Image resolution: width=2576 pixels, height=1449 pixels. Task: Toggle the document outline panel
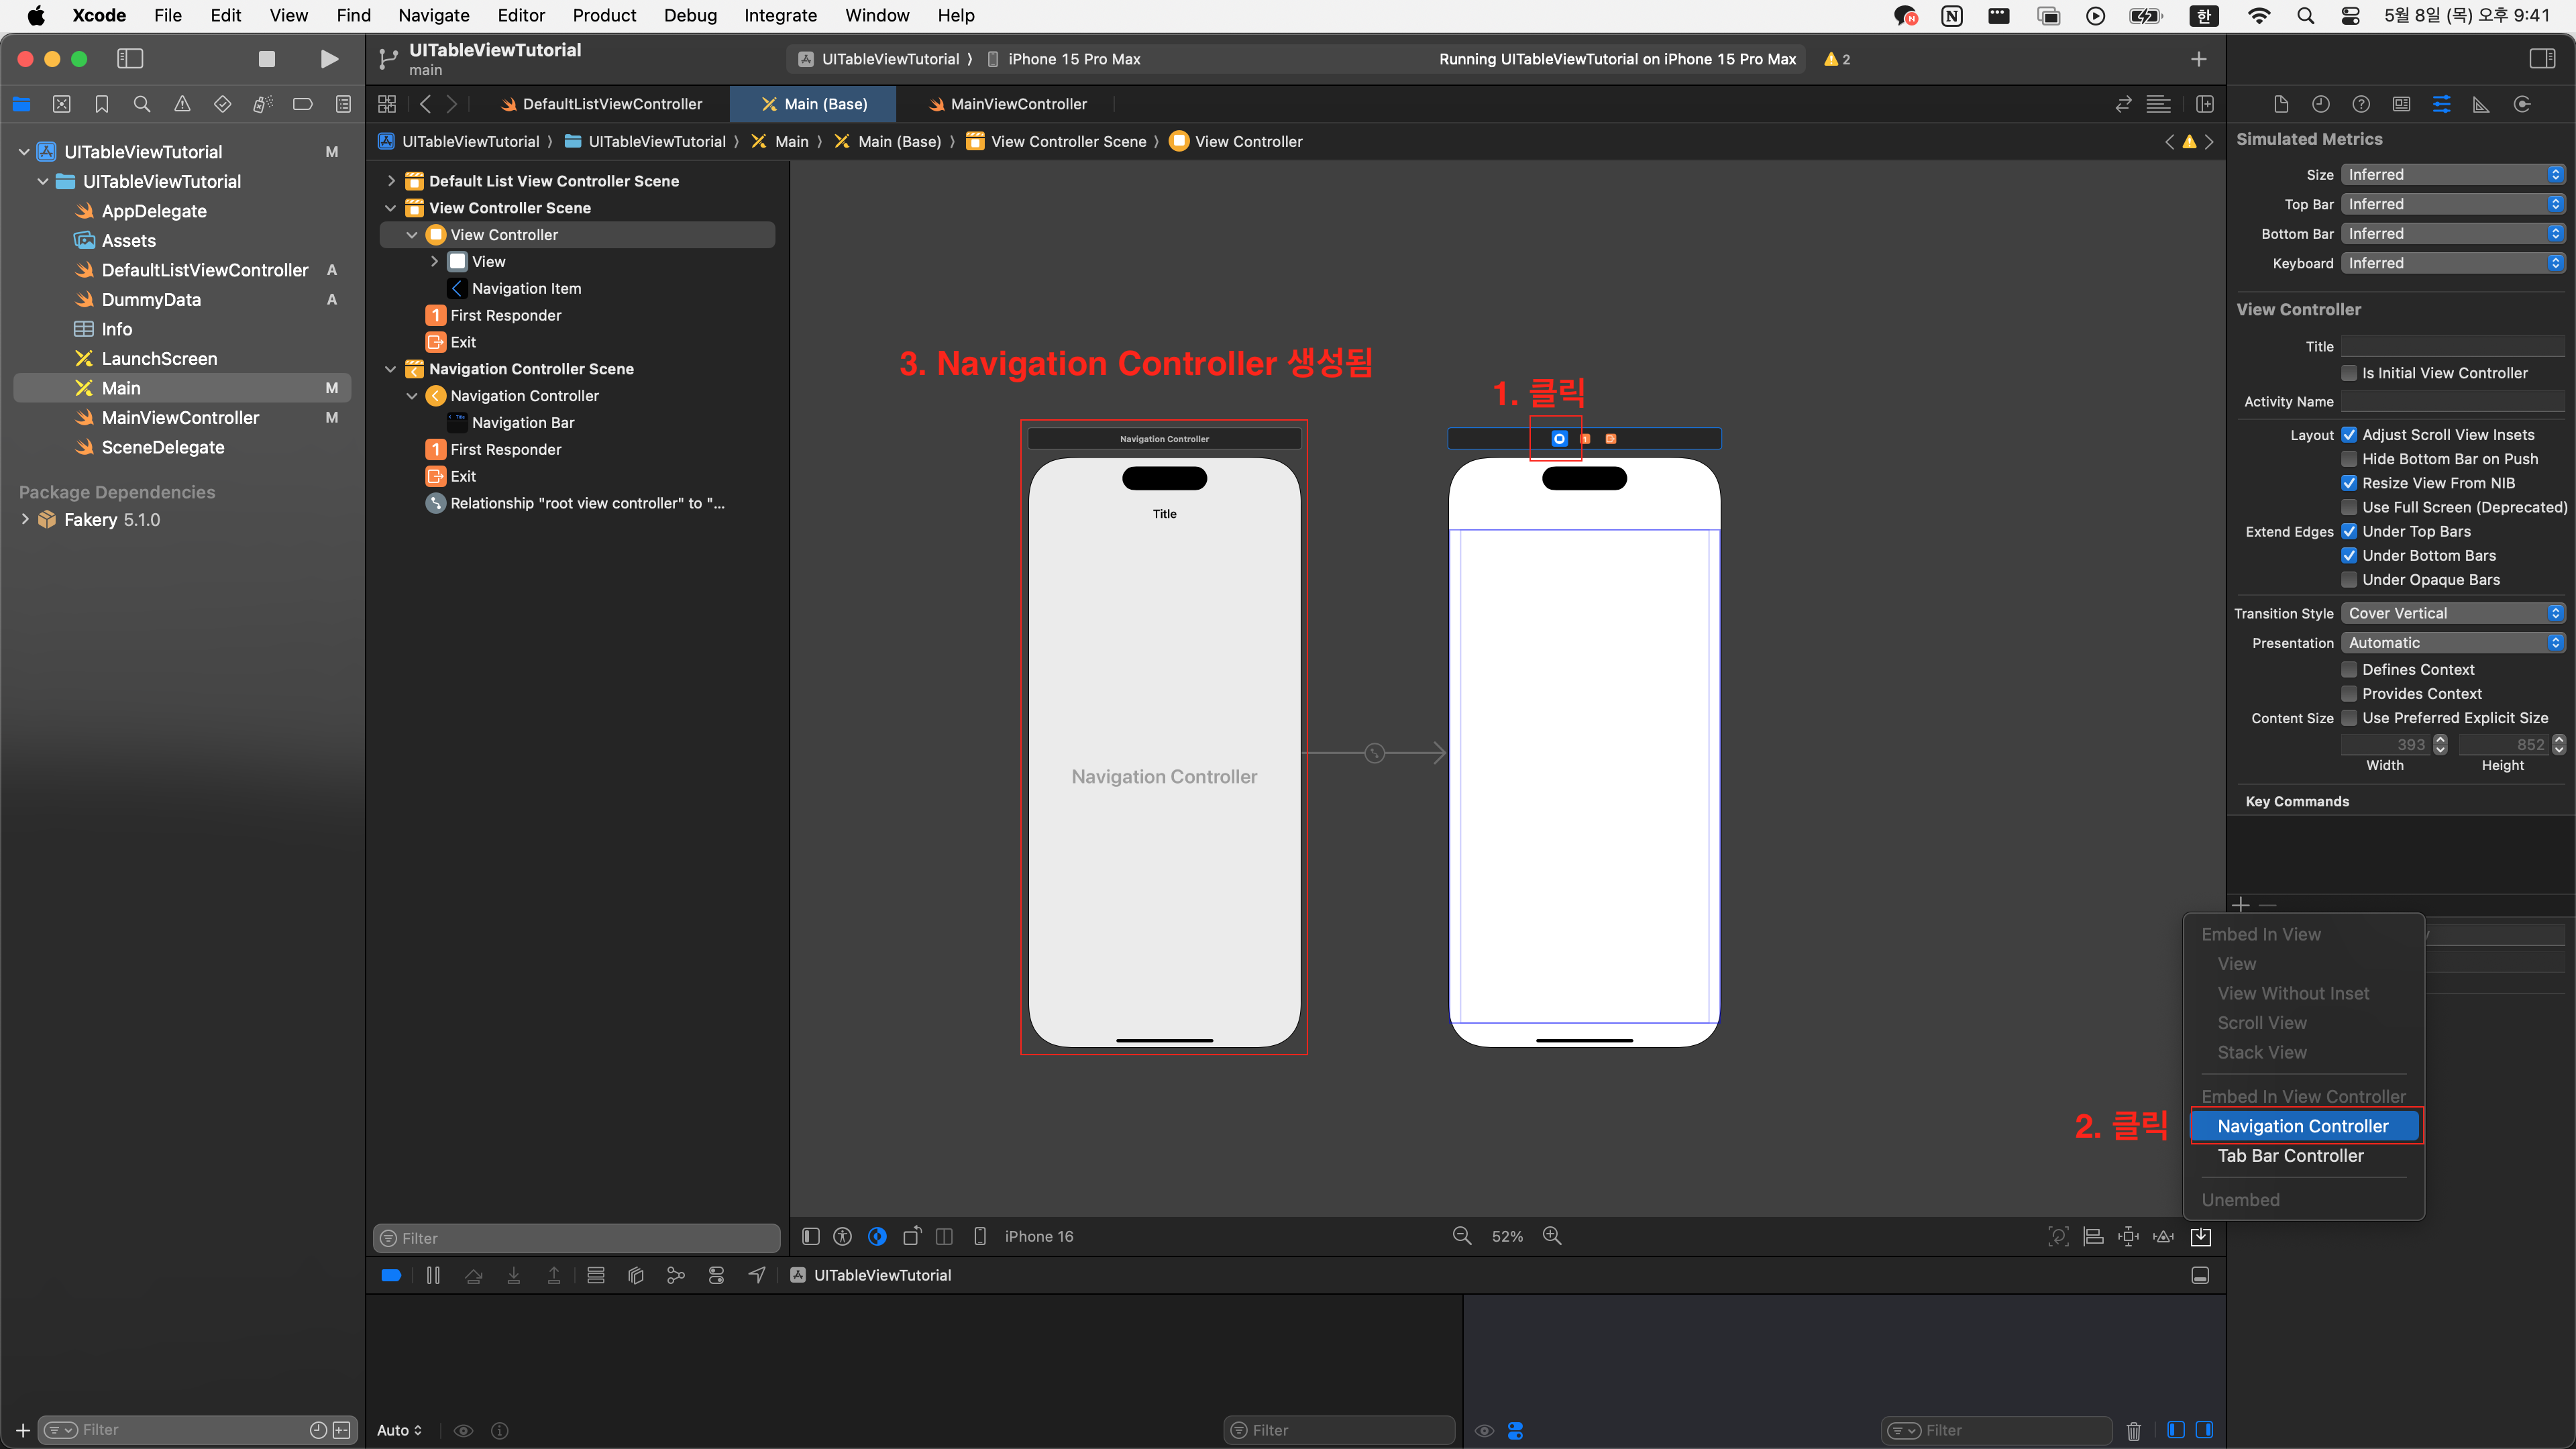coord(811,1237)
